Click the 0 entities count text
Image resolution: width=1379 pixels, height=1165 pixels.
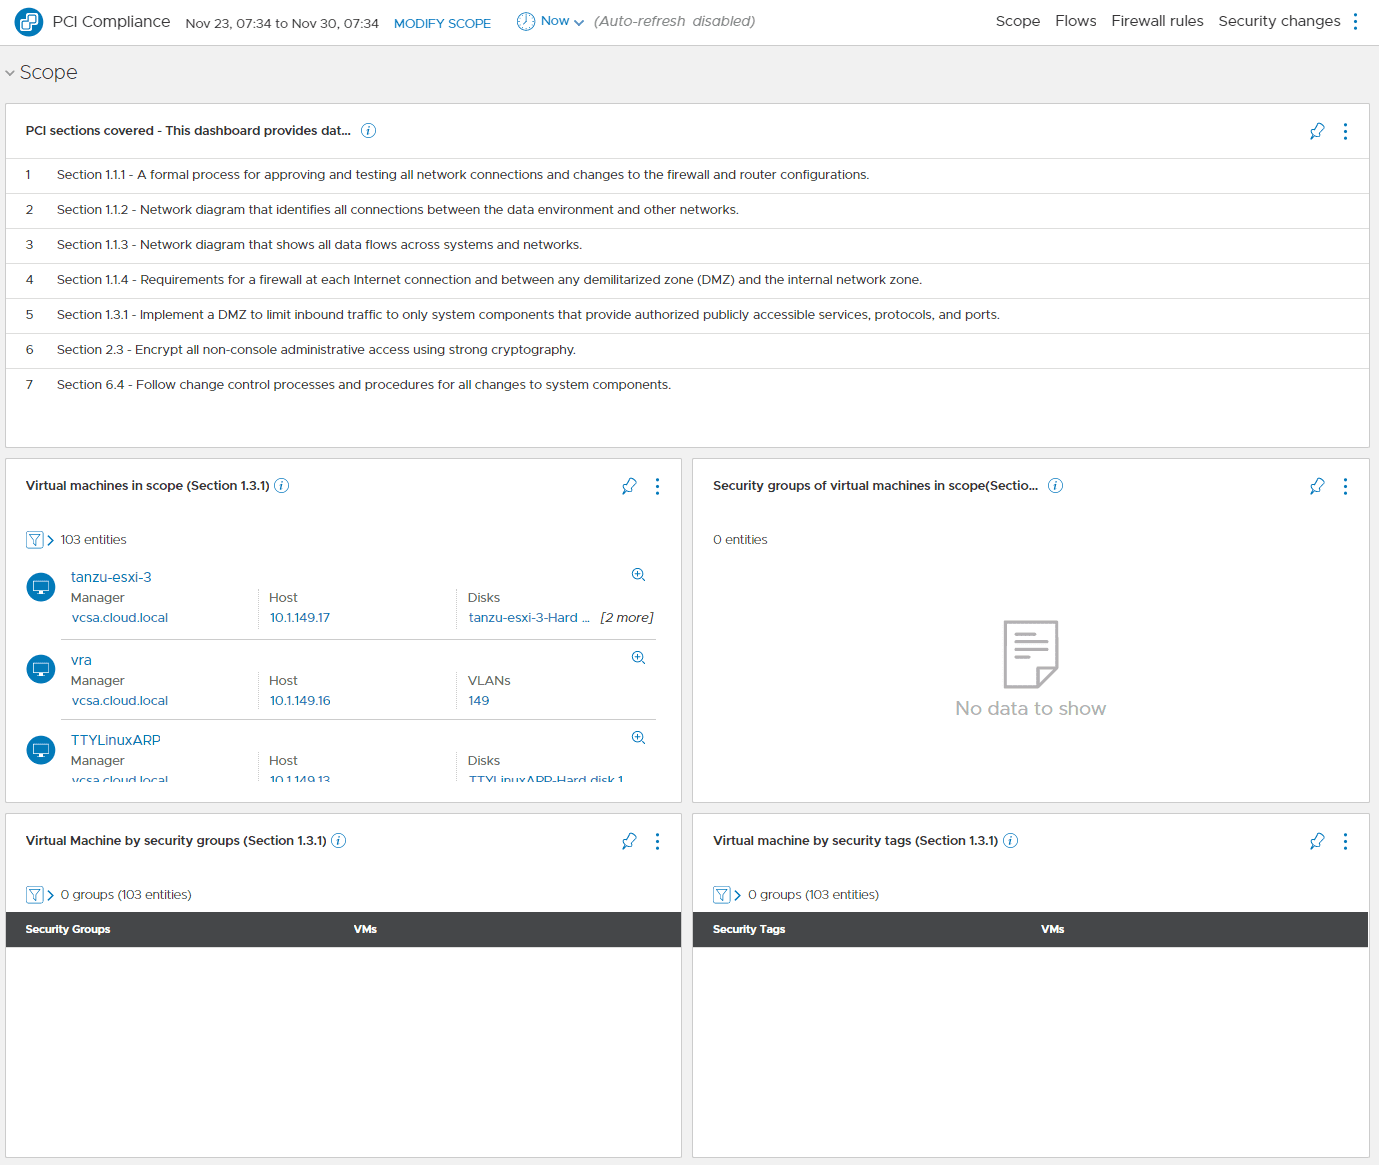(x=740, y=540)
